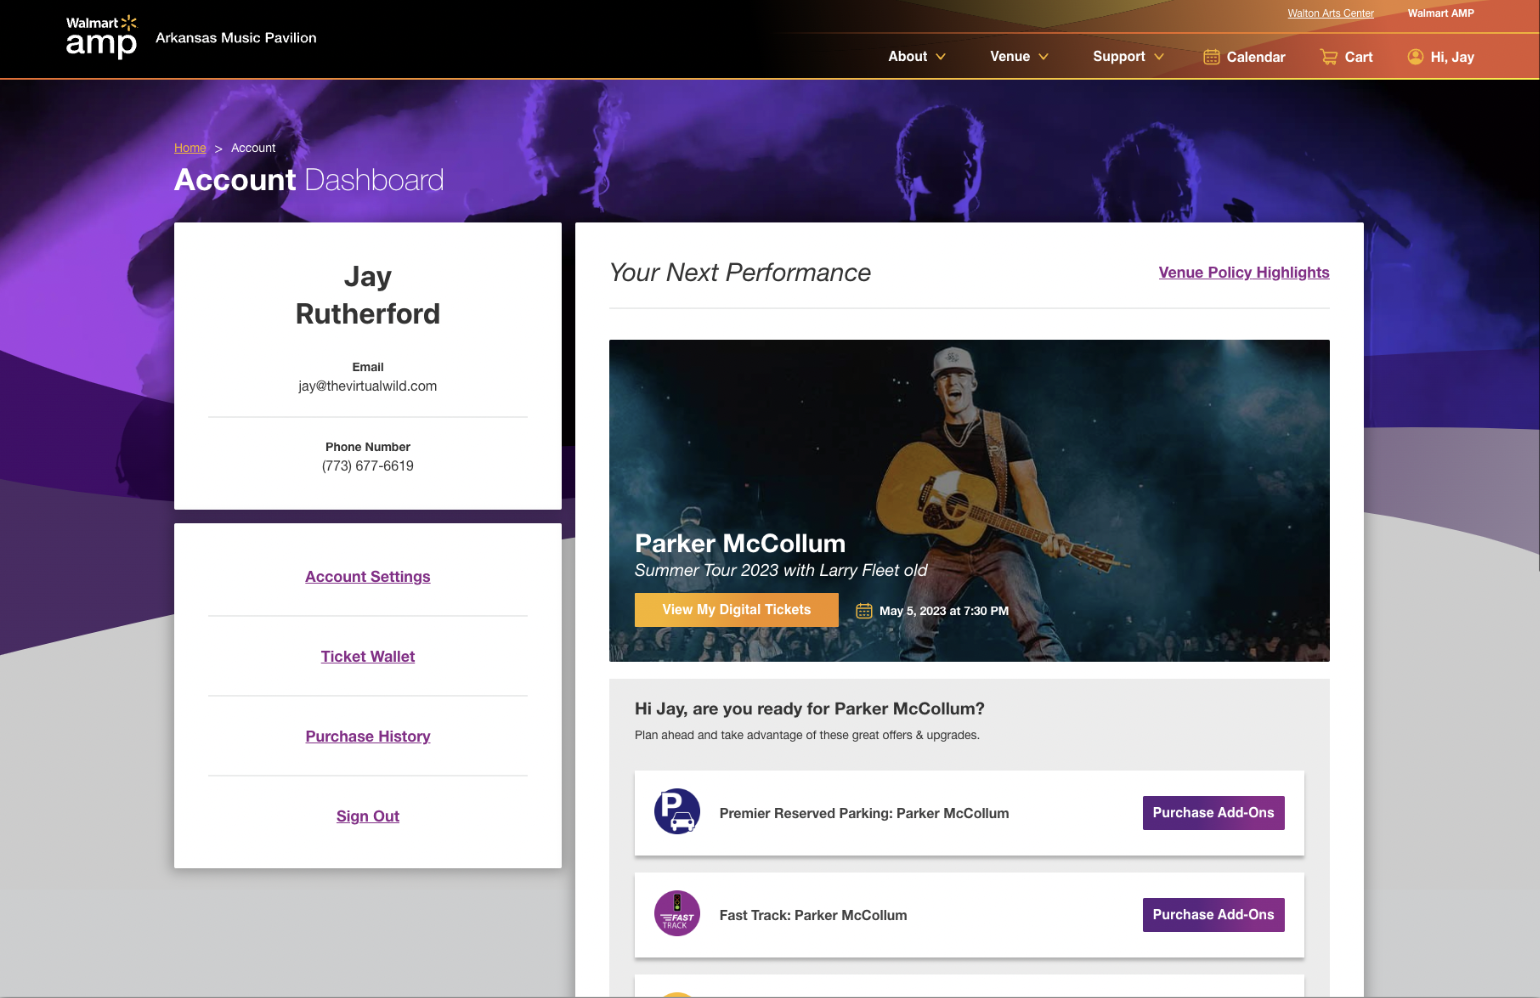
Task: Click the Parker McCollum event title
Action: click(x=740, y=544)
